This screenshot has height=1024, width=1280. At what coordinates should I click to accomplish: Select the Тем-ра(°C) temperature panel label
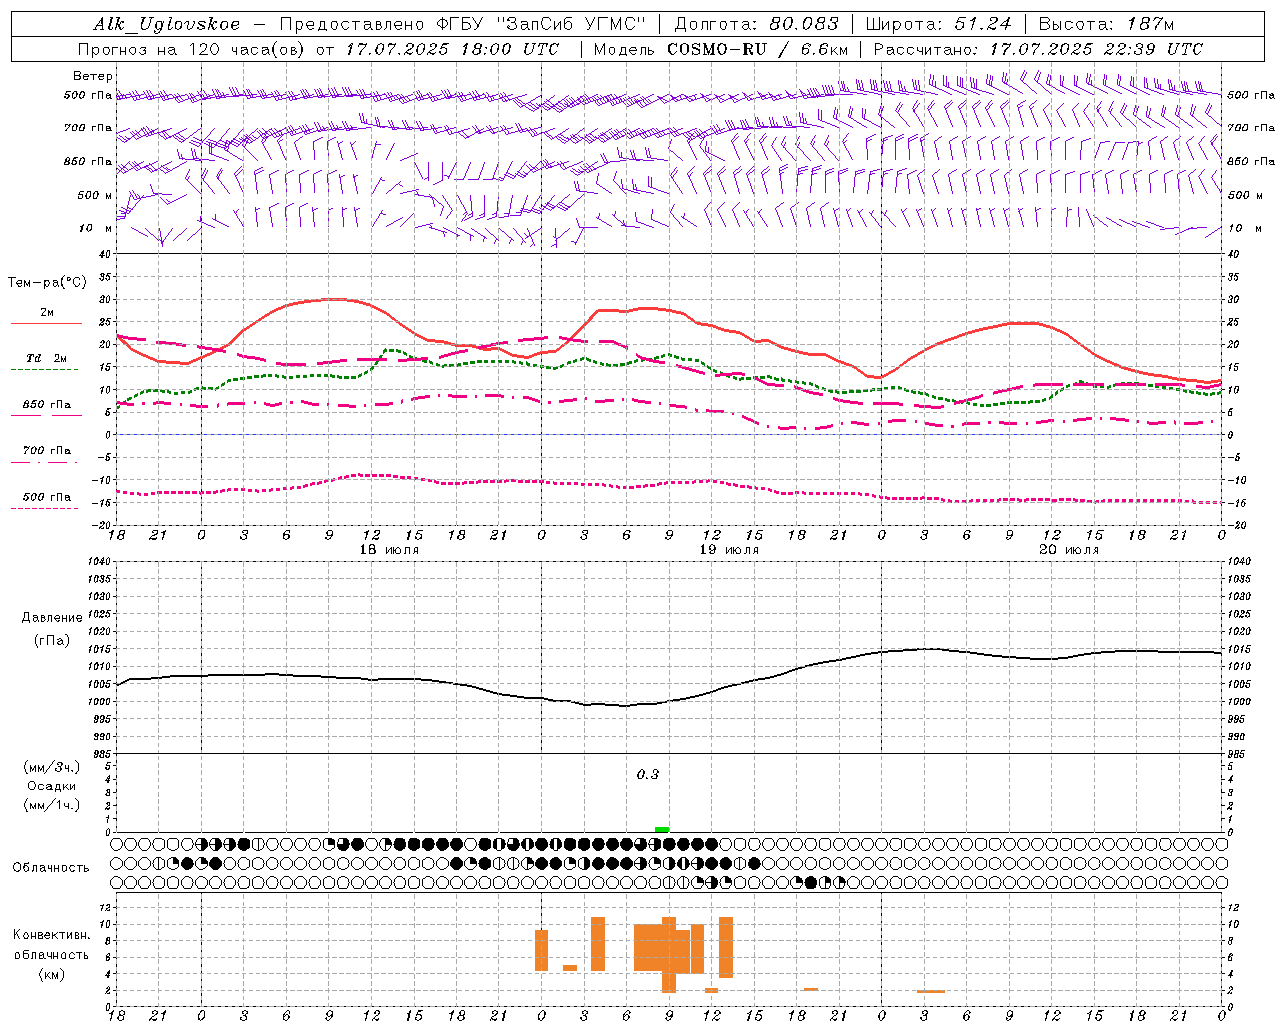click(x=47, y=283)
